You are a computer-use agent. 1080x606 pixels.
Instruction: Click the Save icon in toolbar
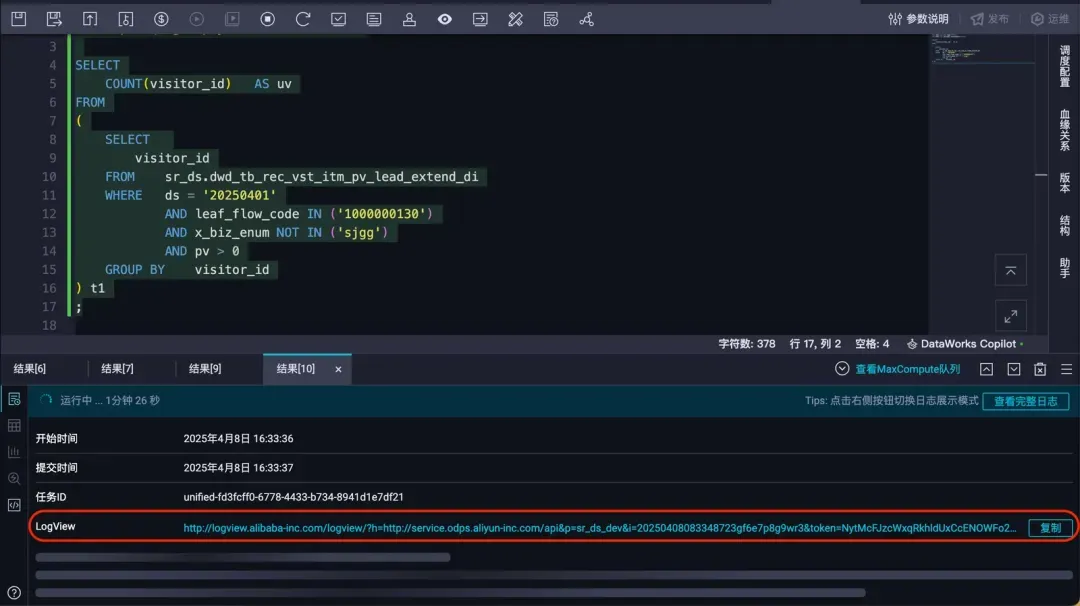coord(19,19)
